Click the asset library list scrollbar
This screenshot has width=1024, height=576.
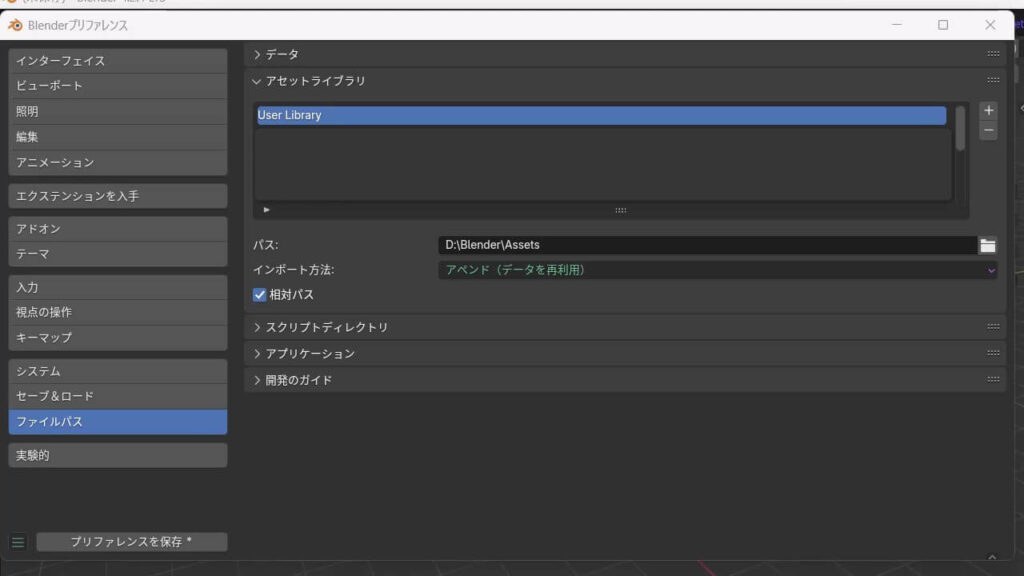point(960,130)
